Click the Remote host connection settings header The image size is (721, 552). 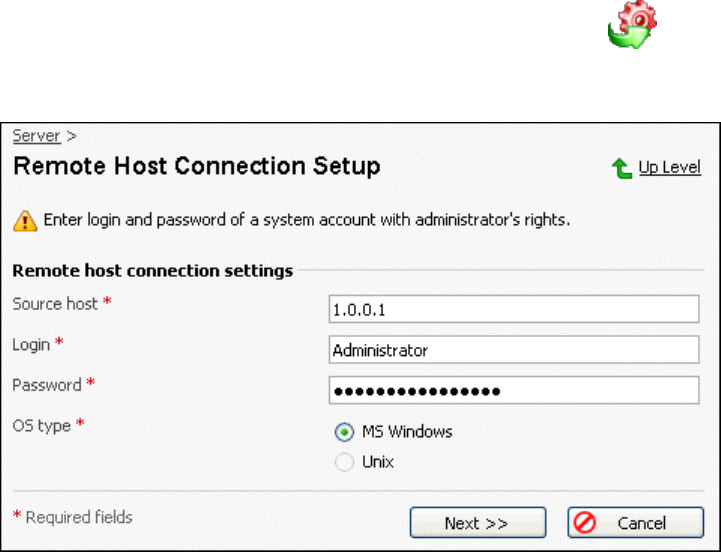click(152, 270)
